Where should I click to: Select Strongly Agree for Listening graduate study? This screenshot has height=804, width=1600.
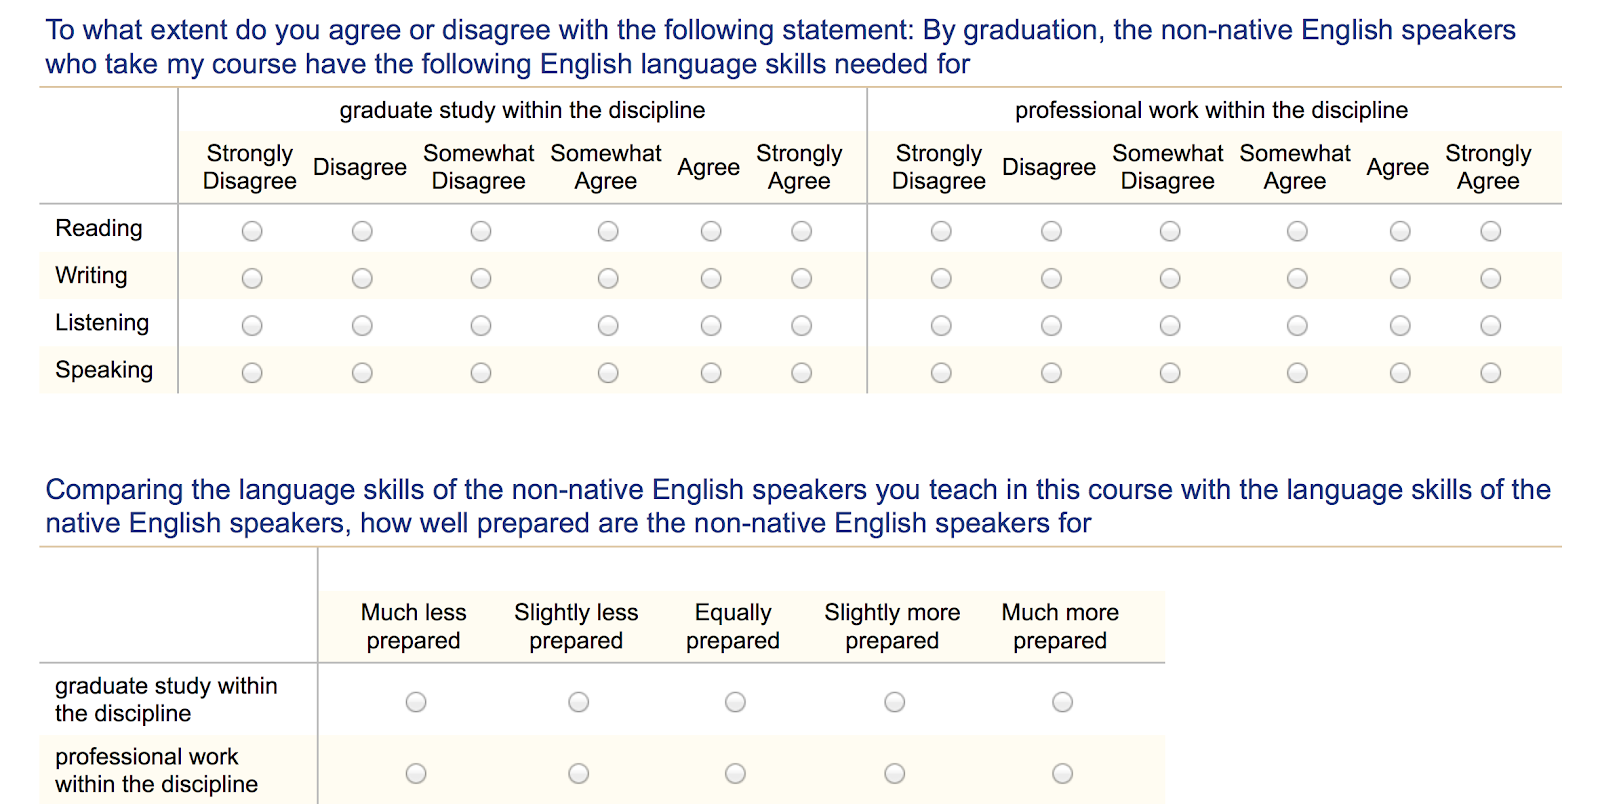point(801,325)
